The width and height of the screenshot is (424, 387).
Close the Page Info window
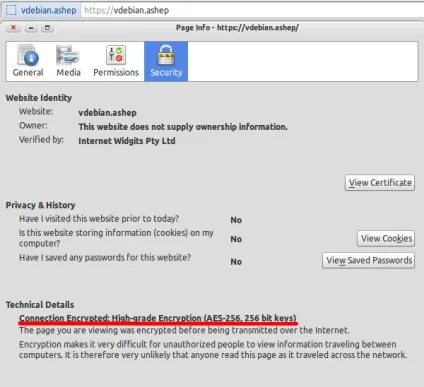(x=13, y=28)
